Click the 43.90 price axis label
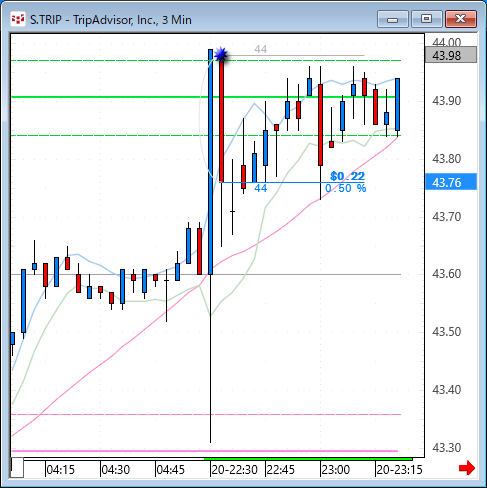The image size is (487, 488). [x=447, y=100]
